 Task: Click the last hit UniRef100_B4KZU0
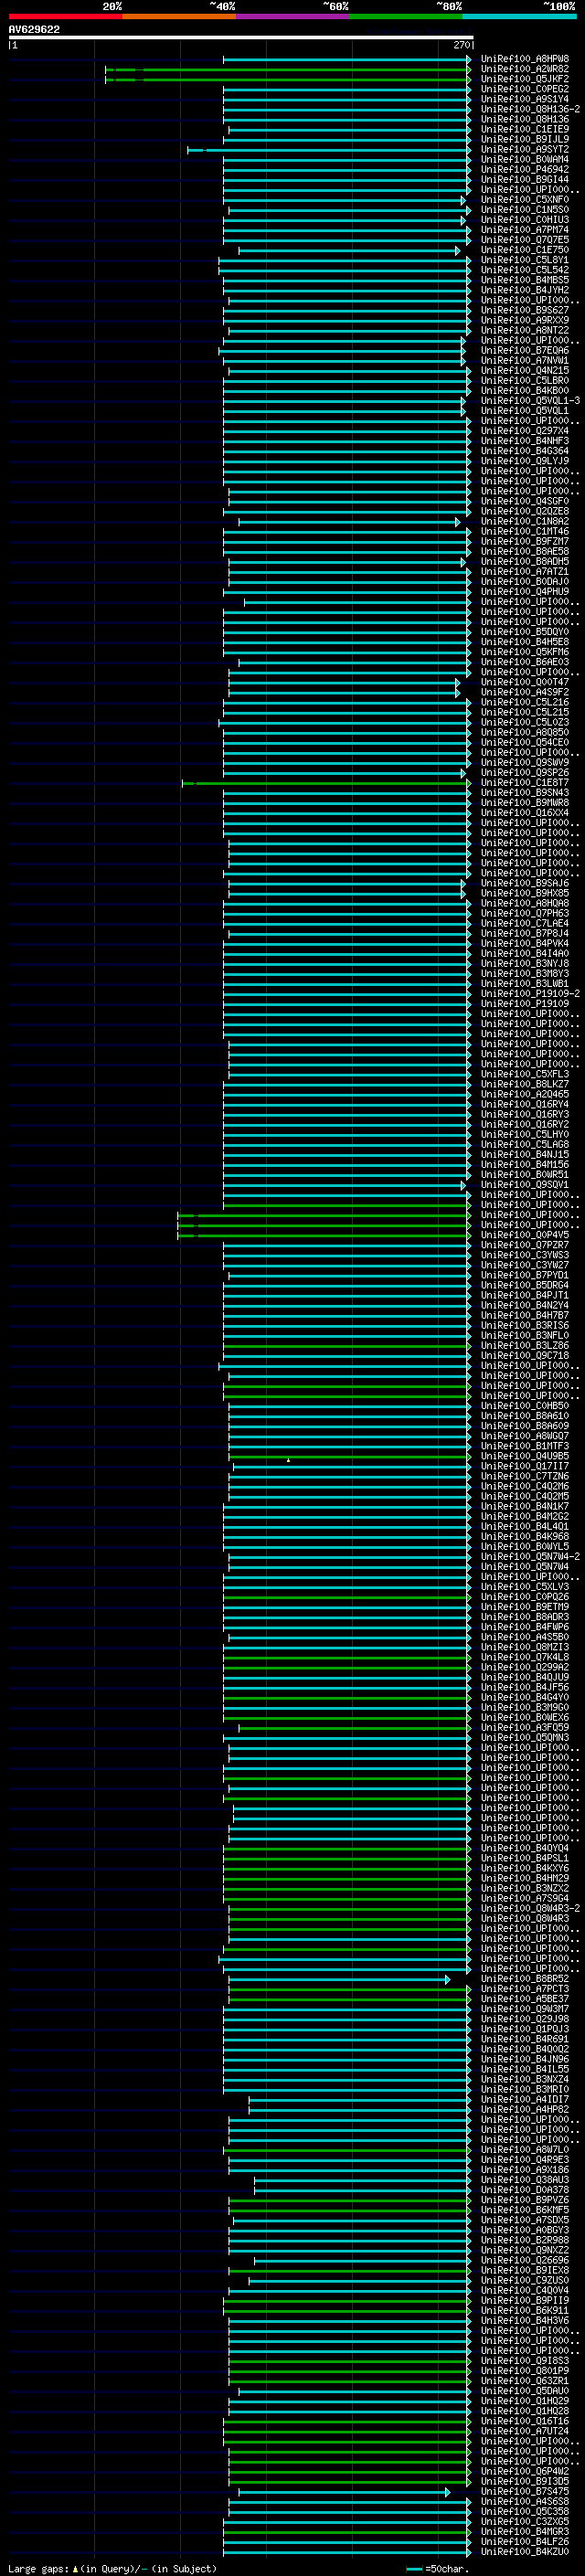[x=524, y=2552]
